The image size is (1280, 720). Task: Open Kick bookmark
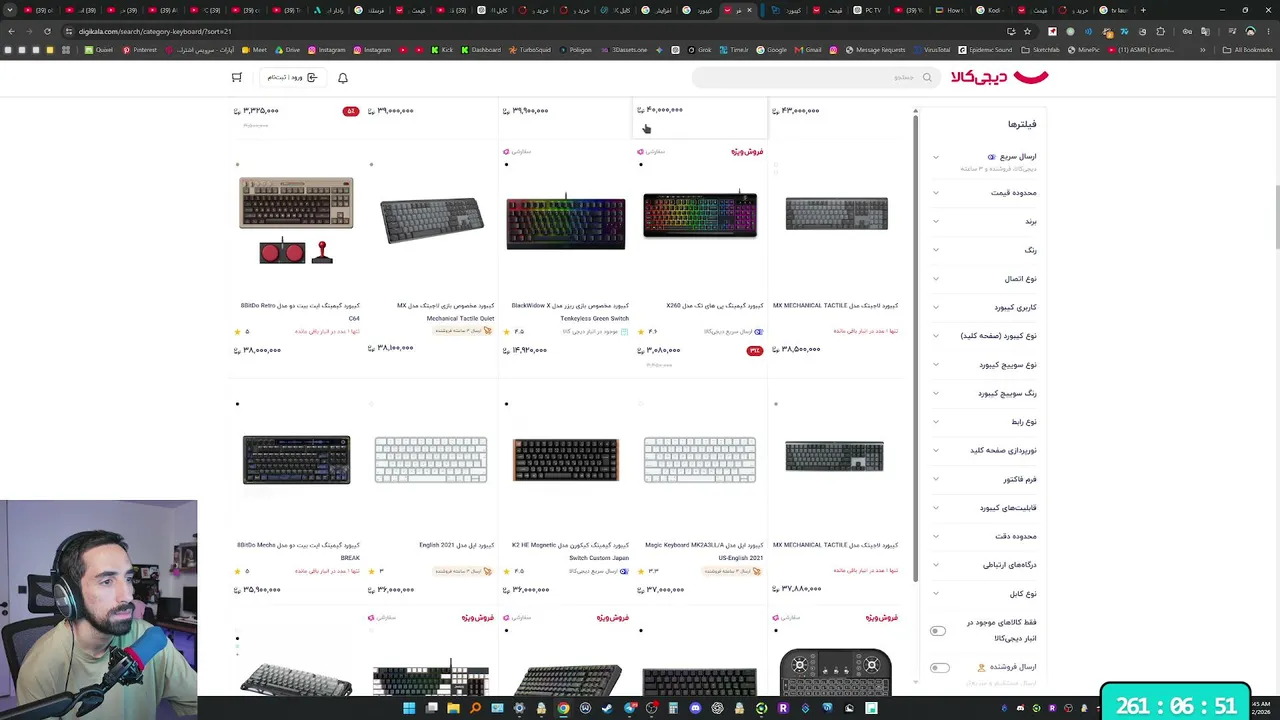pyautogui.click(x=441, y=50)
